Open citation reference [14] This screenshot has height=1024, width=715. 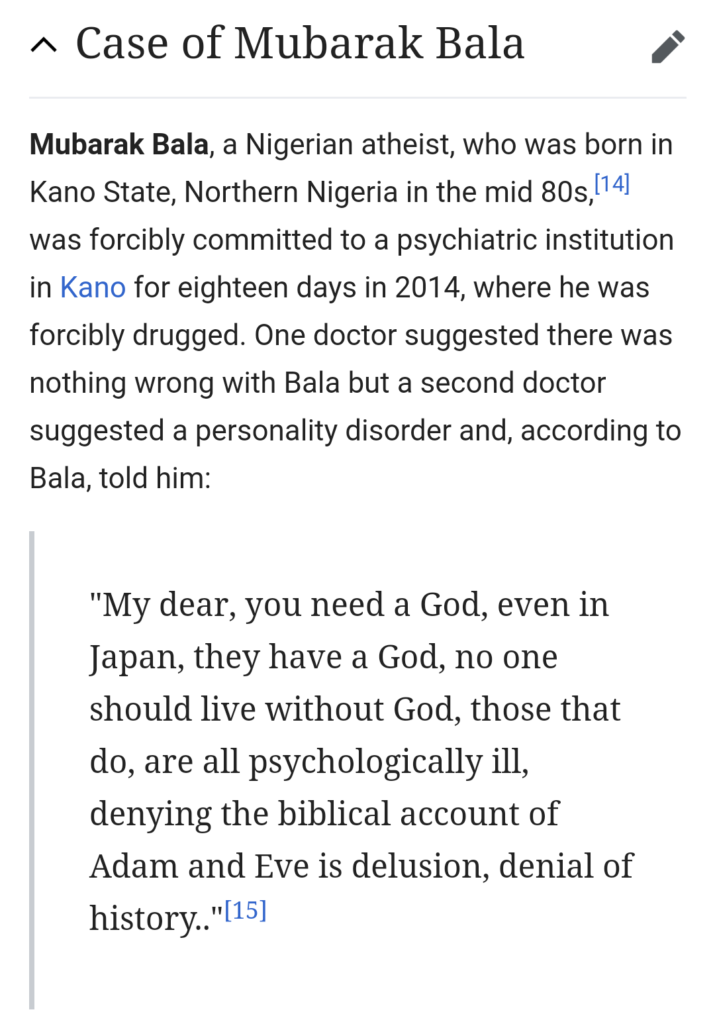pos(611,183)
